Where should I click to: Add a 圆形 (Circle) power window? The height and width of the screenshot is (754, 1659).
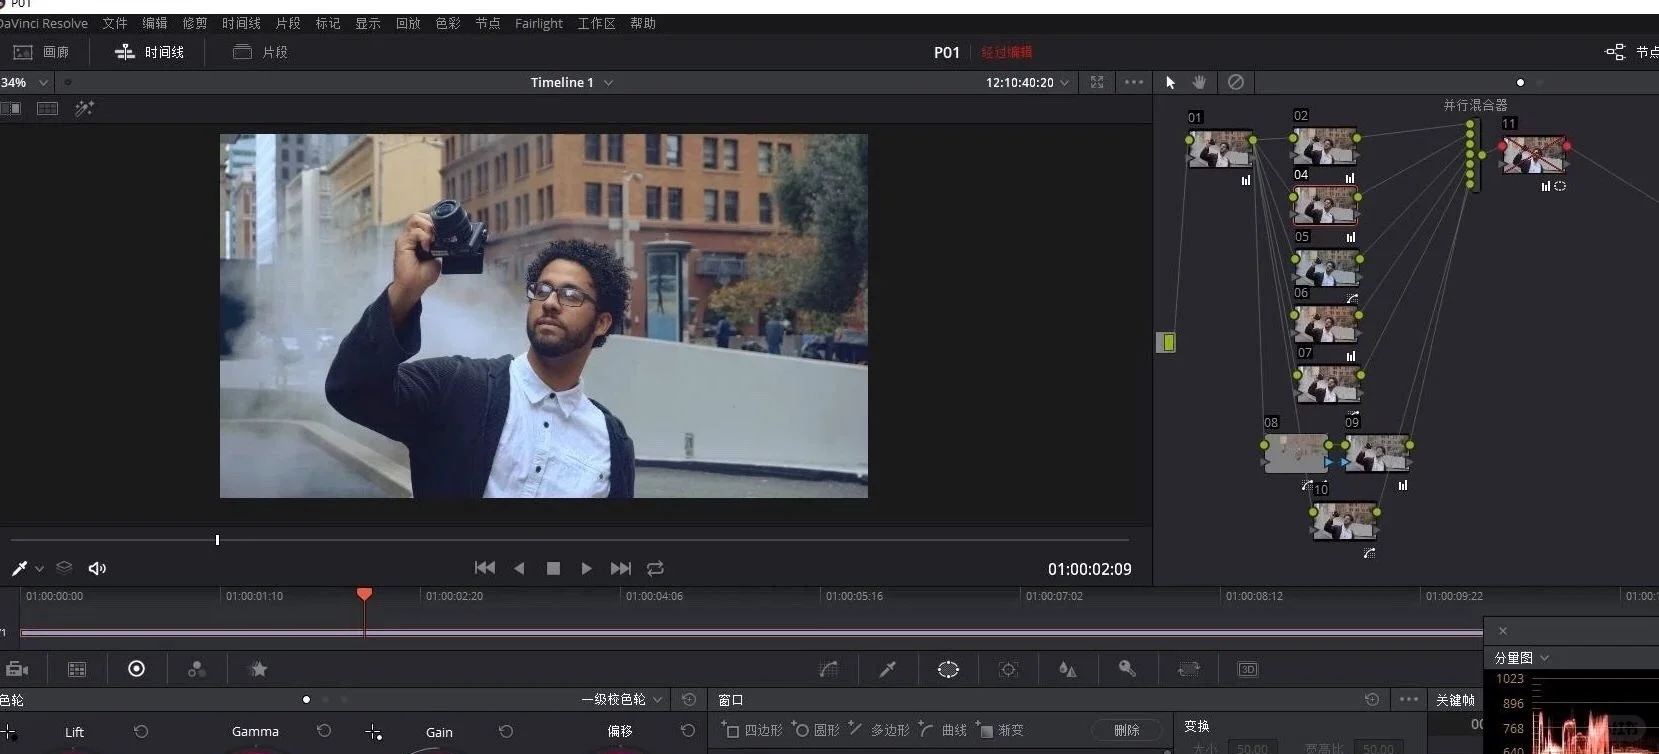[x=816, y=730]
